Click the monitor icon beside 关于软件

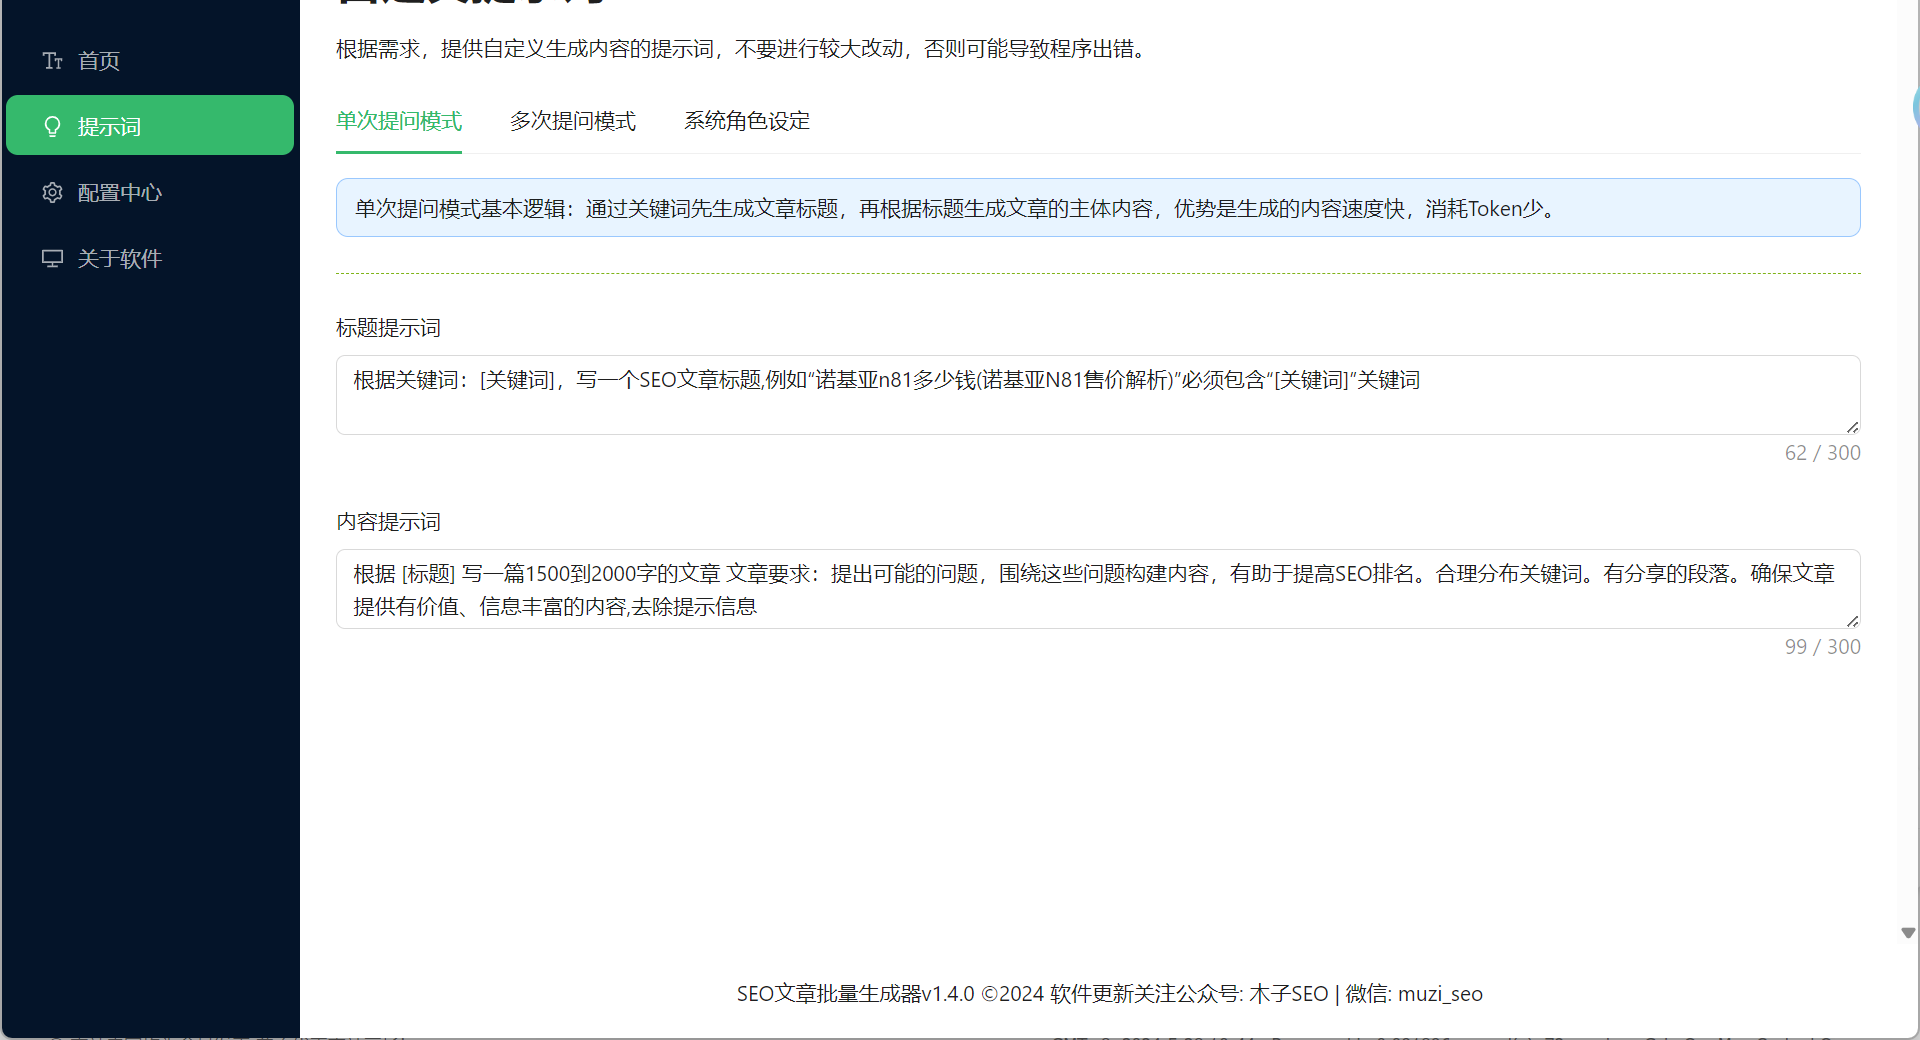[53, 259]
